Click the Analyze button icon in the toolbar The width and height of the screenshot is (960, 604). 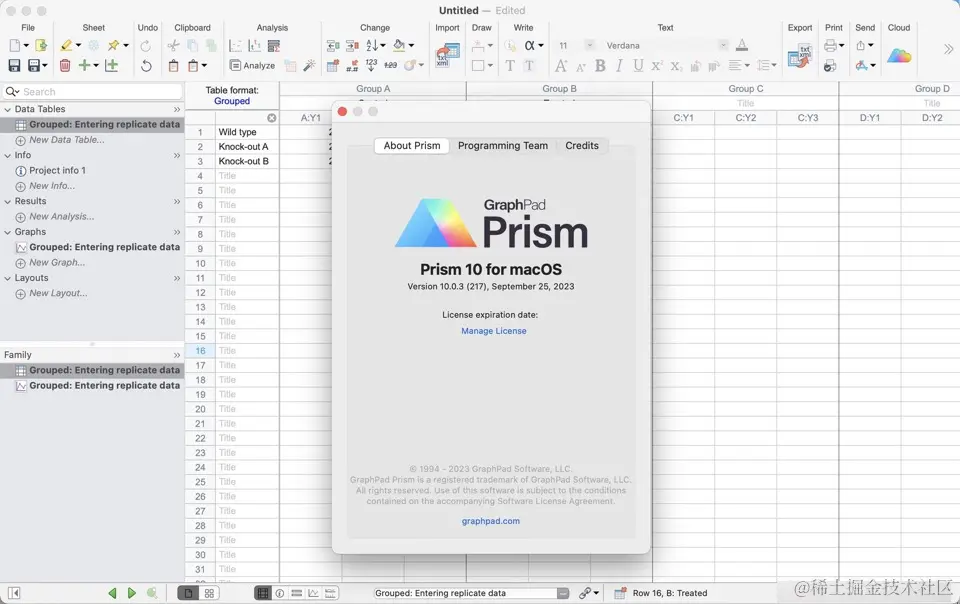click(x=234, y=63)
